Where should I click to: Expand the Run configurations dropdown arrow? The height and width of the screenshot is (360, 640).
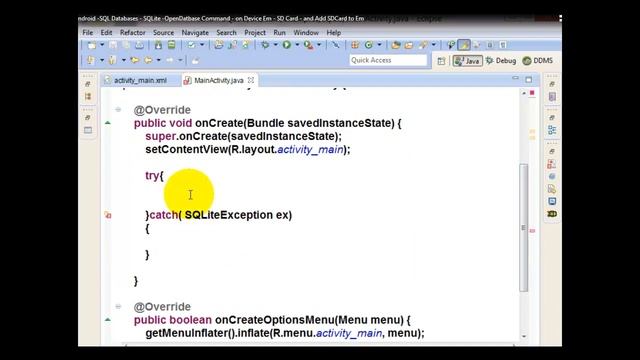(297, 45)
